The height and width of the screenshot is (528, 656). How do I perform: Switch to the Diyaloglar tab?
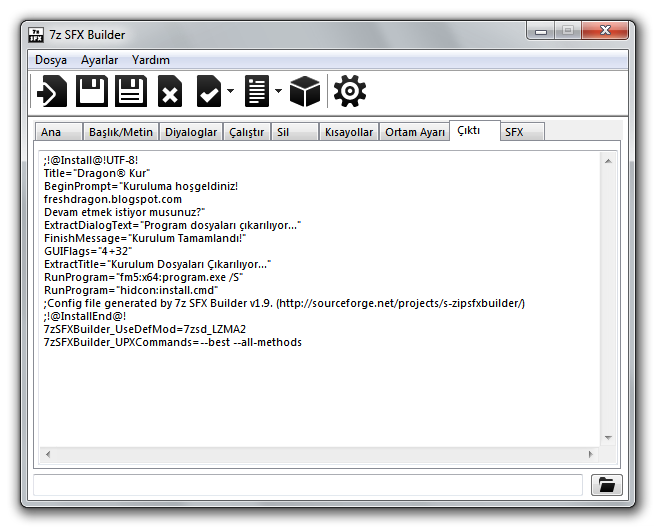(191, 132)
